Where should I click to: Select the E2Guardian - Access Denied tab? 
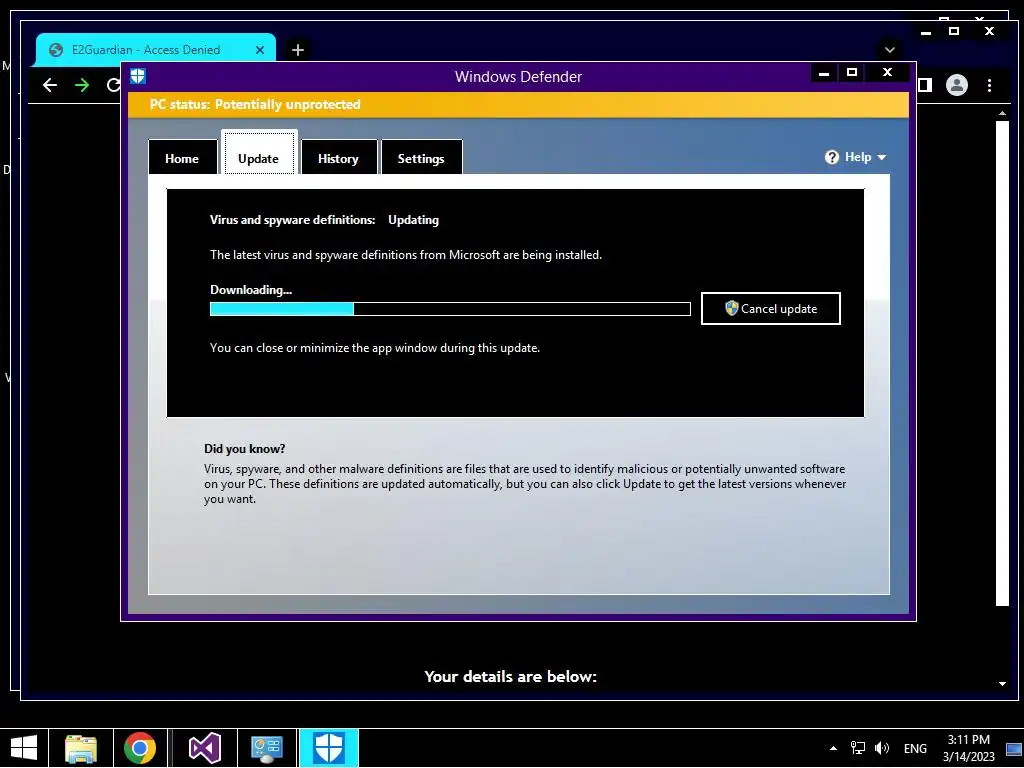(155, 50)
